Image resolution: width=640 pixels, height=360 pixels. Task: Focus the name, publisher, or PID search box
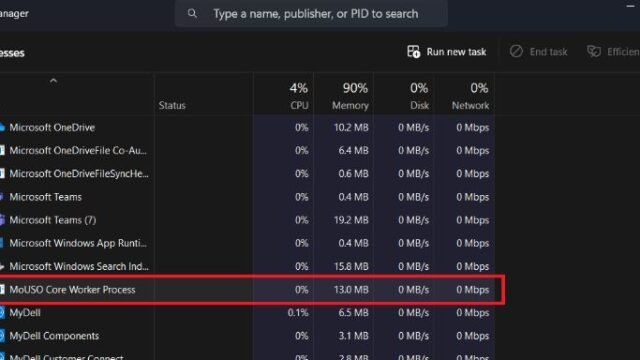[311, 13]
